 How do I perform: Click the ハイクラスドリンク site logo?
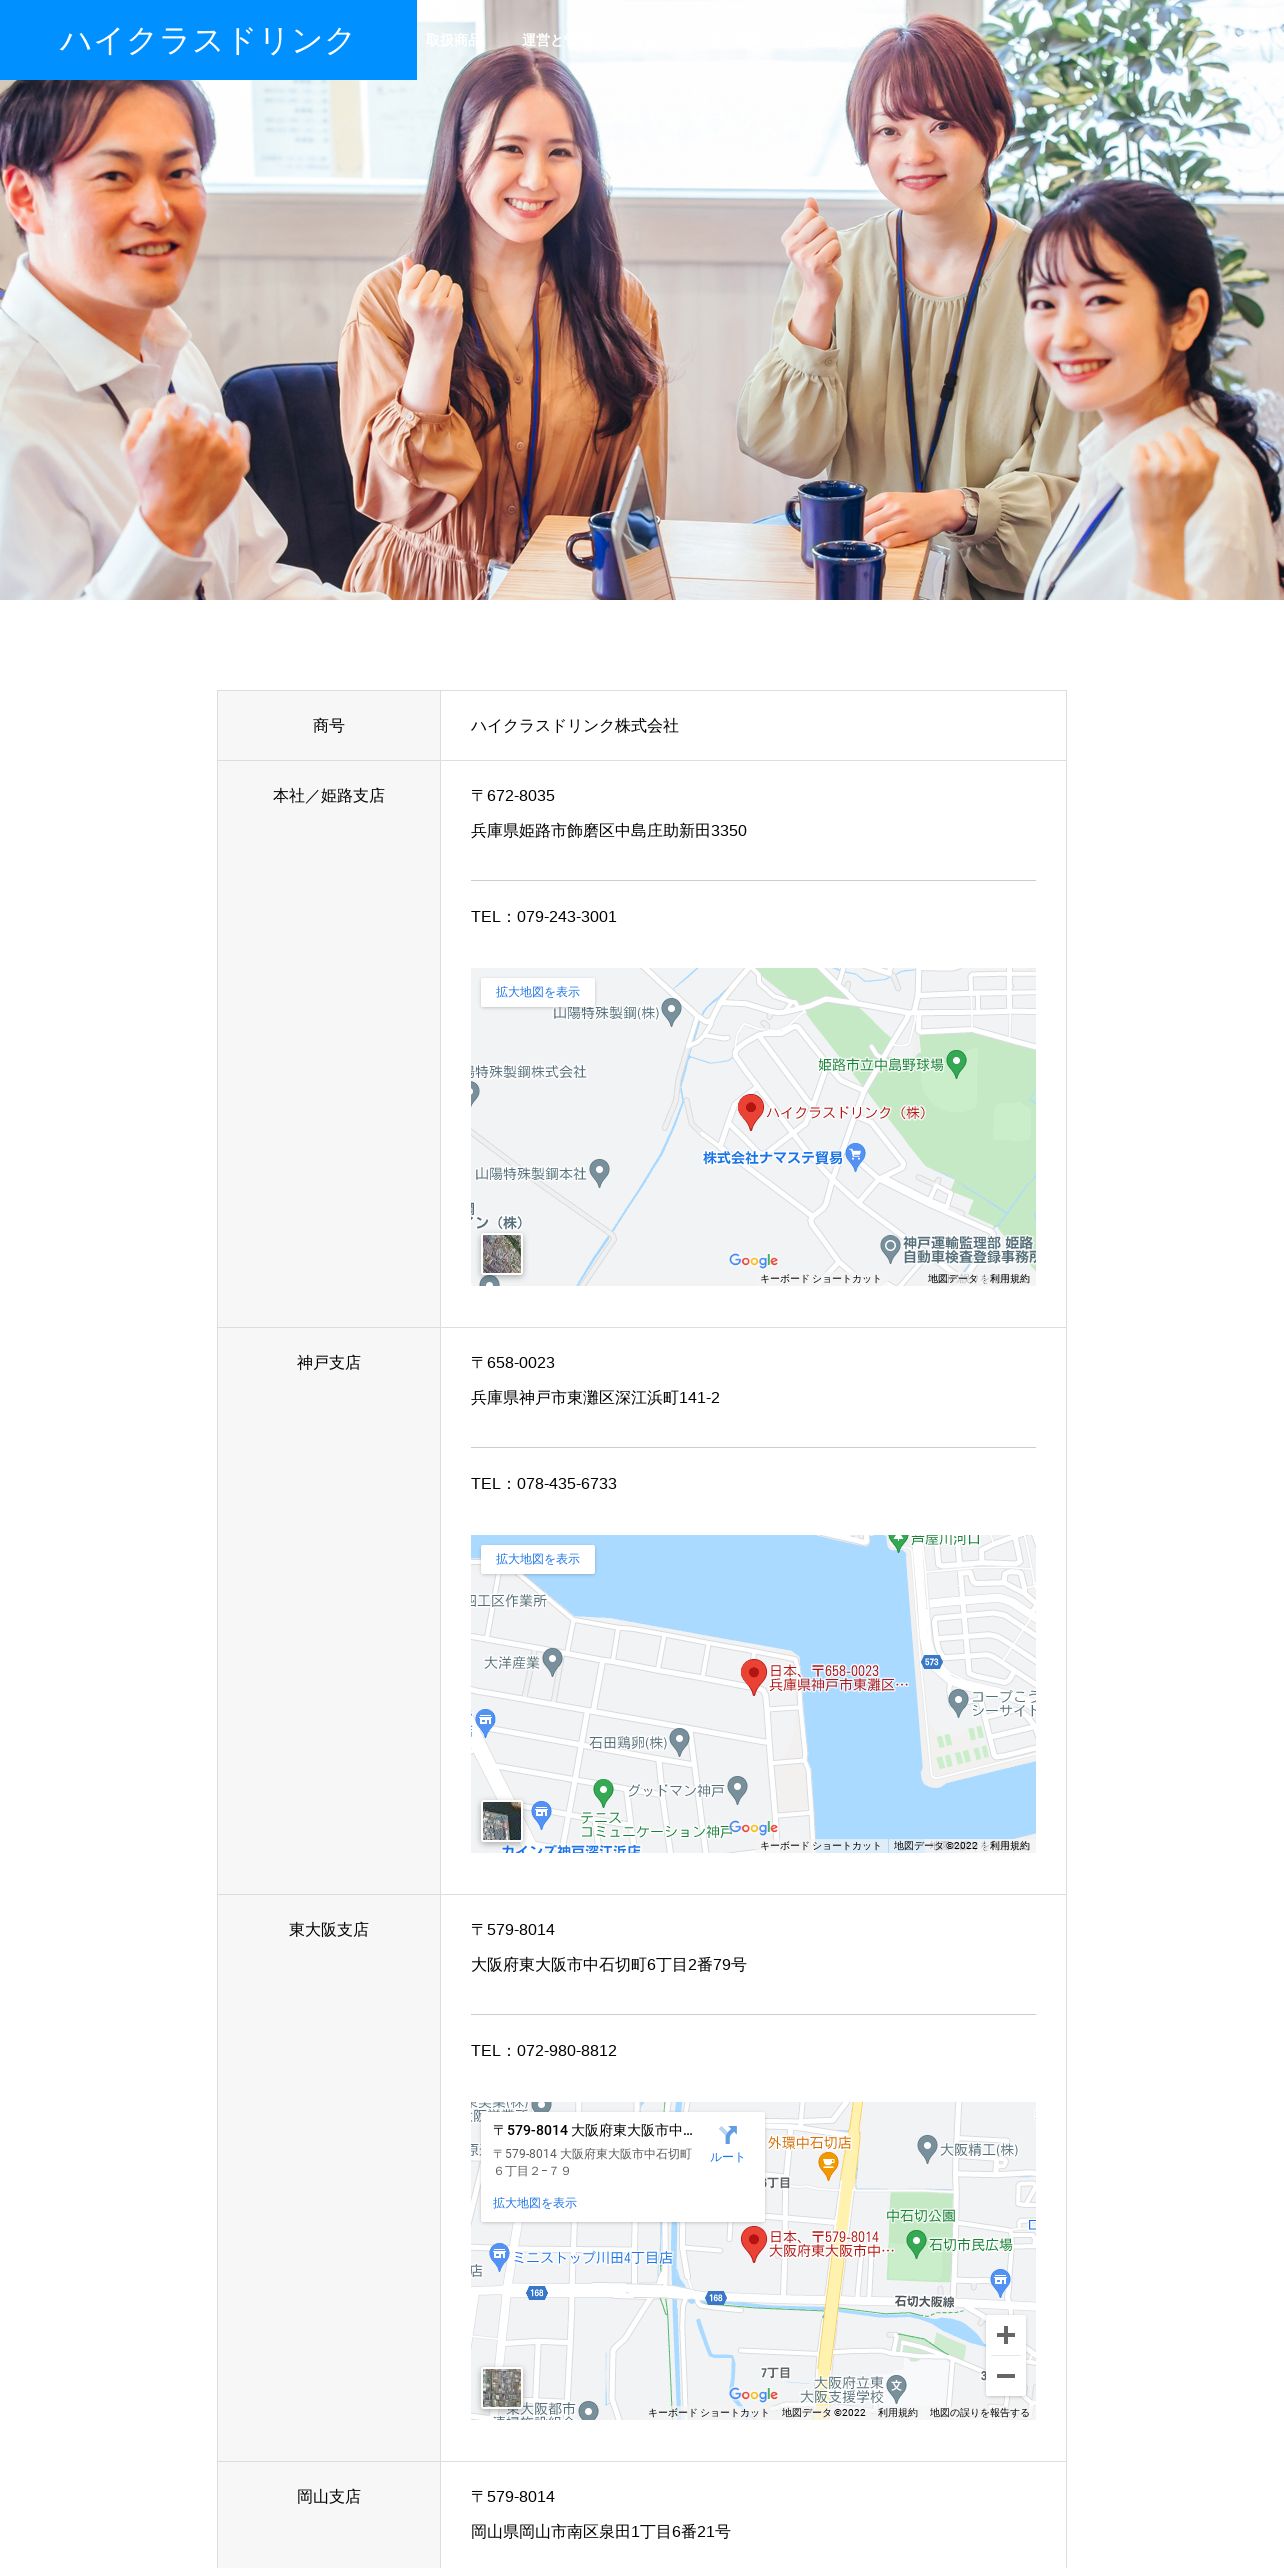click(207, 40)
